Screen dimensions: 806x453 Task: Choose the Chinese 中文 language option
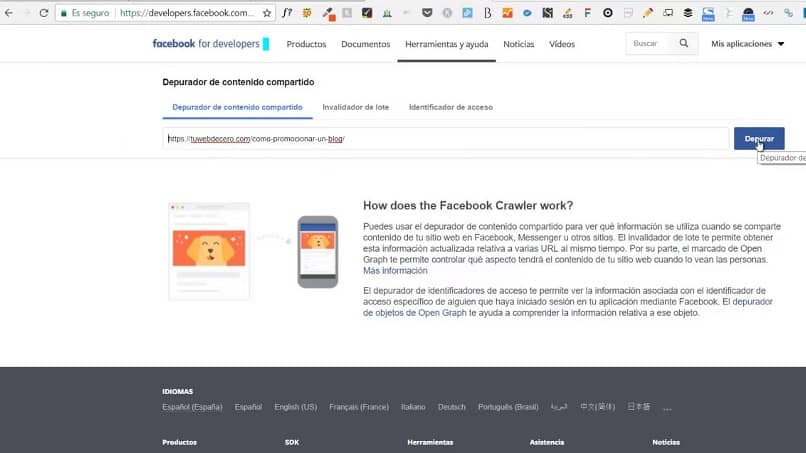coord(597,407)
